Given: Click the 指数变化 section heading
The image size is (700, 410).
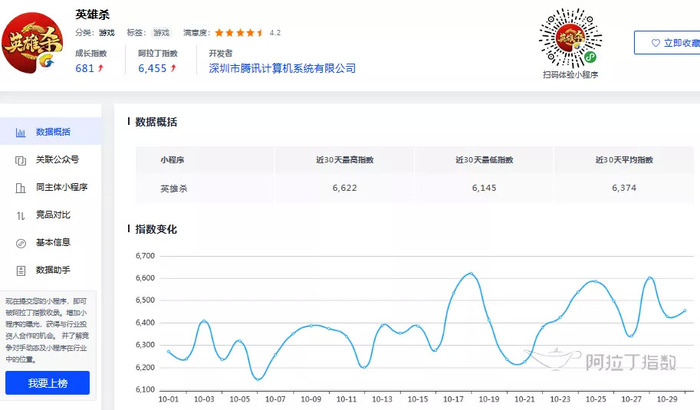Looking at the screenshot, I should tap(156, 229).
